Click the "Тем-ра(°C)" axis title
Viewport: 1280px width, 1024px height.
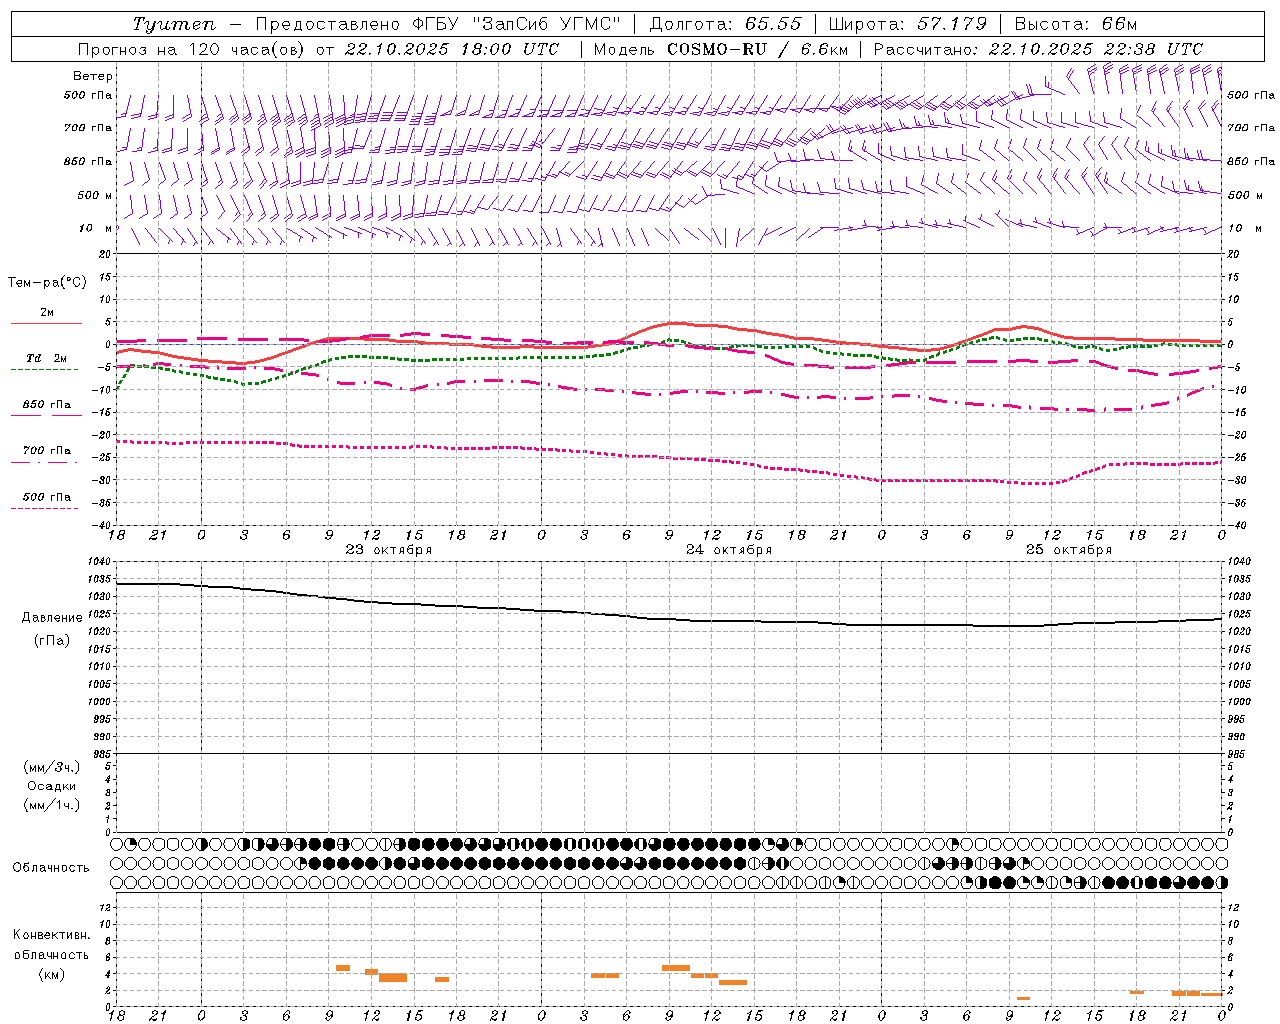pyautogui.click(x=47, y=282)
